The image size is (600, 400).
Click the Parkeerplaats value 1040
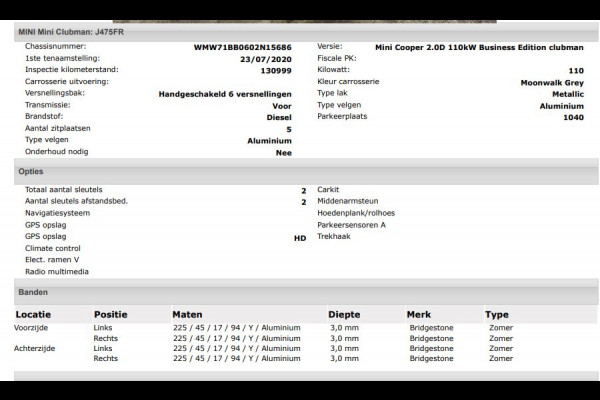pyautogui.click(x=573, y=117)
